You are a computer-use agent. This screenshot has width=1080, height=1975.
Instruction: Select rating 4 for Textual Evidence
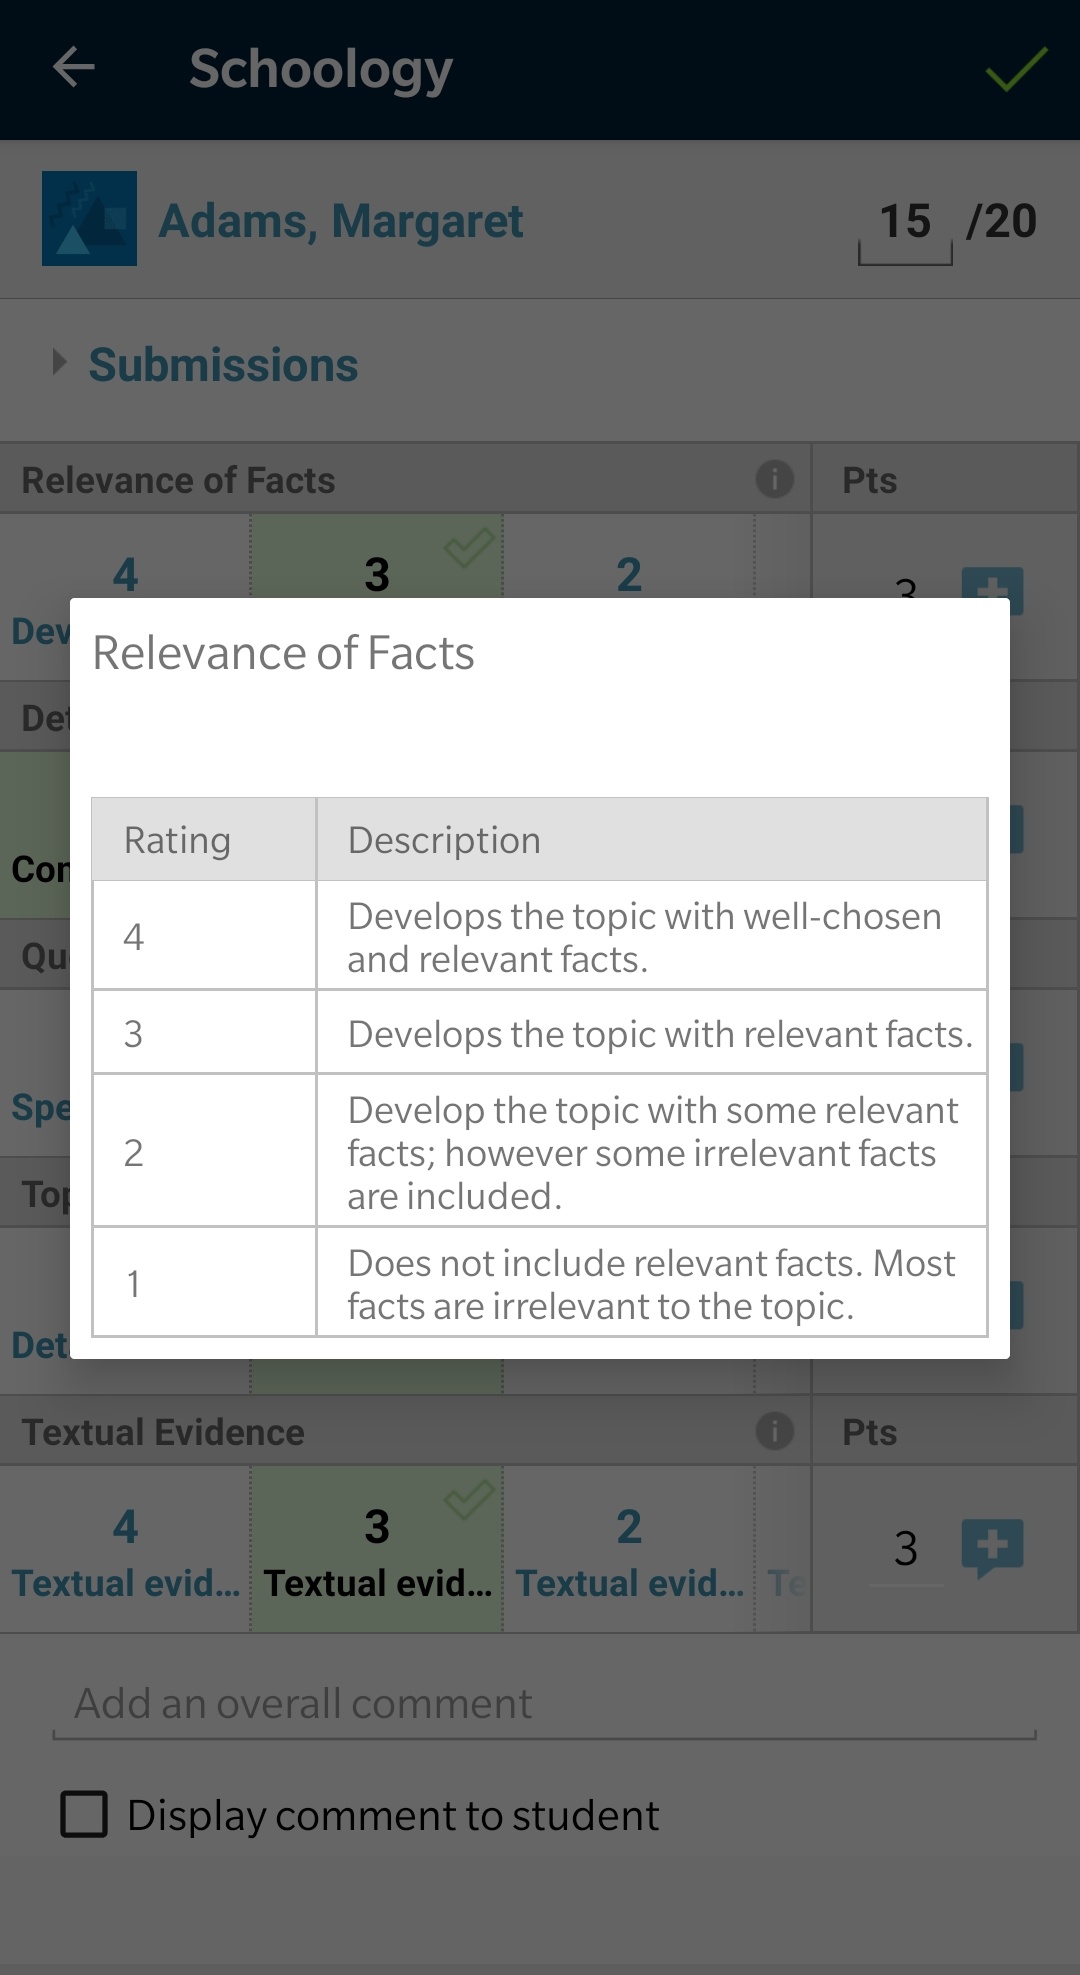coord(125,1548)
